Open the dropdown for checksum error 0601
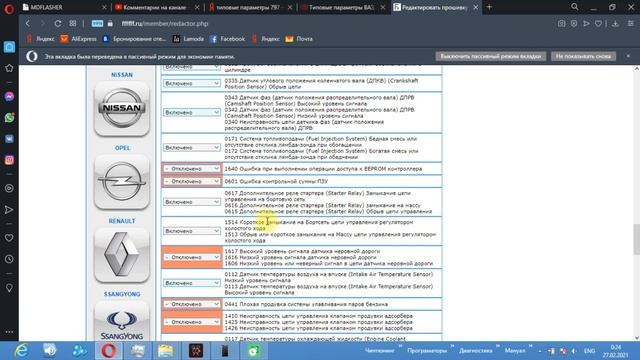Screen dimensions: 640x360 pyautogui.click(x=191, y=181)
